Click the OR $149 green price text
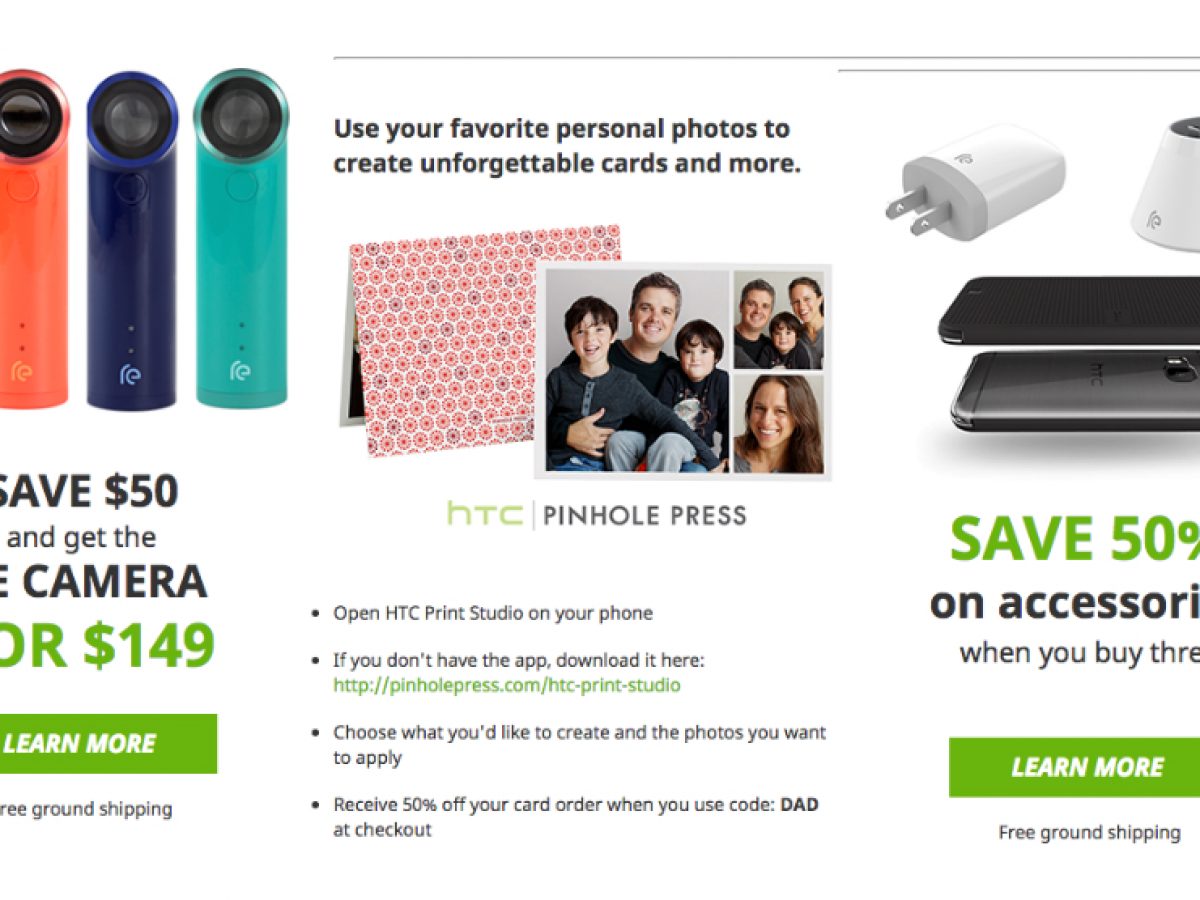The width and height of the screenshot is (1200, 900). (x=110, y=646)
